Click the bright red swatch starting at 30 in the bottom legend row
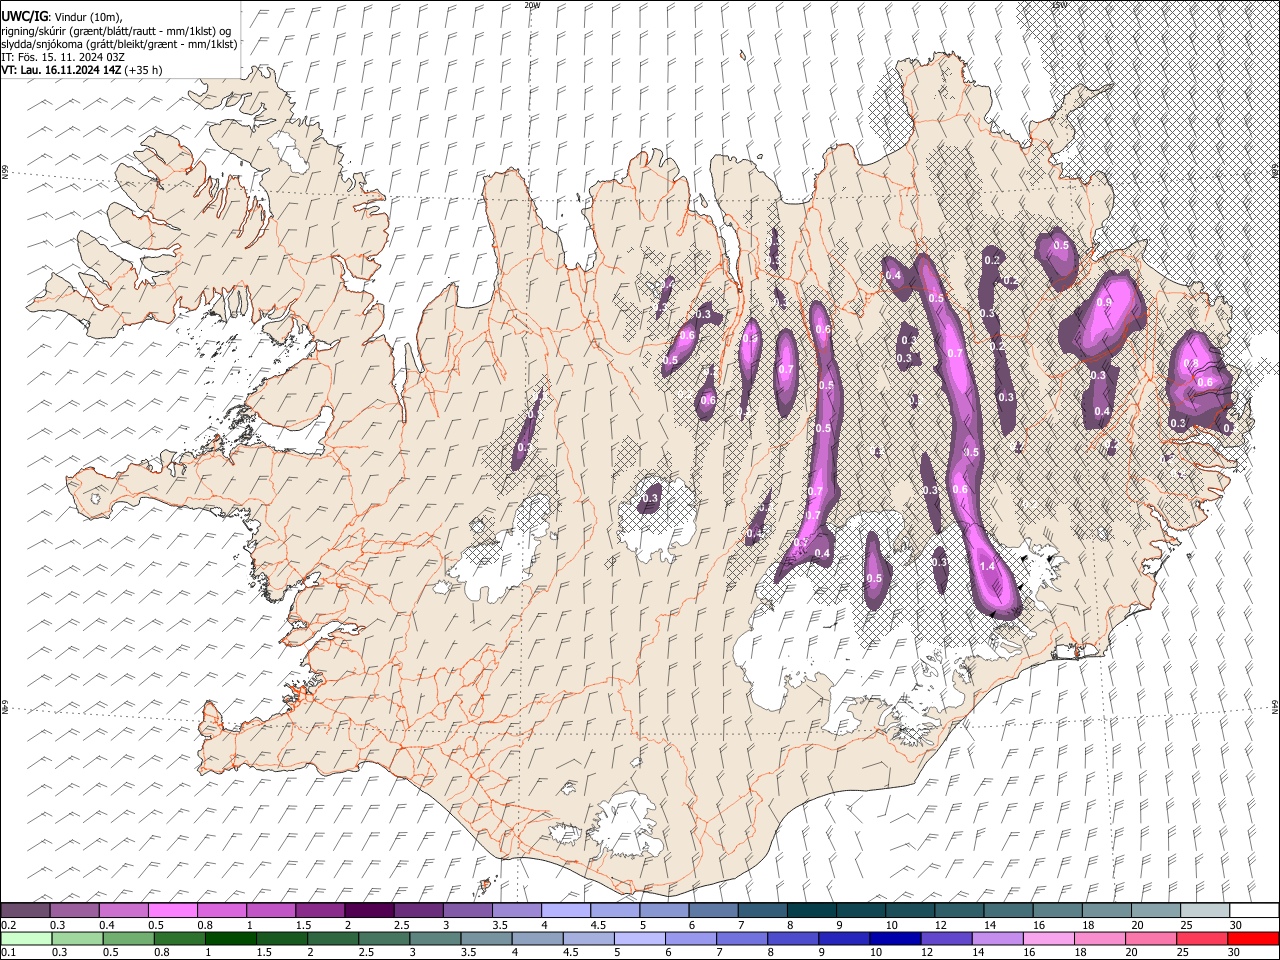Screen dimensions: 1280x960 coord(1252,938)
